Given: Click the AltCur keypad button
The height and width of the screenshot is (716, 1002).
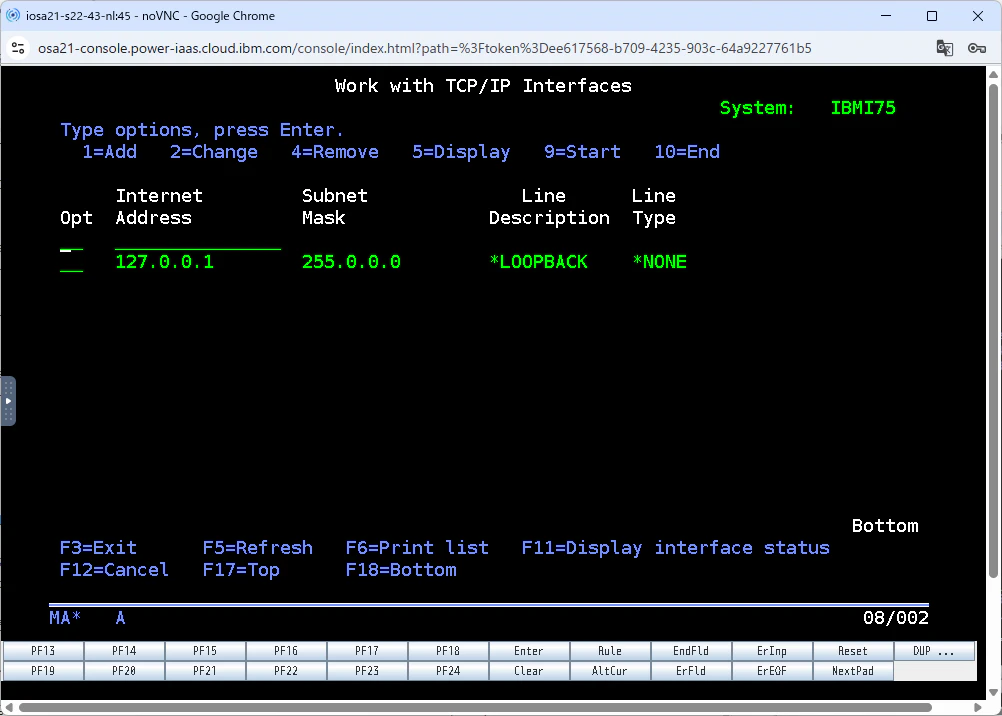Looking at the screenshot, I should pyautogui.click(x=610, y=671).
